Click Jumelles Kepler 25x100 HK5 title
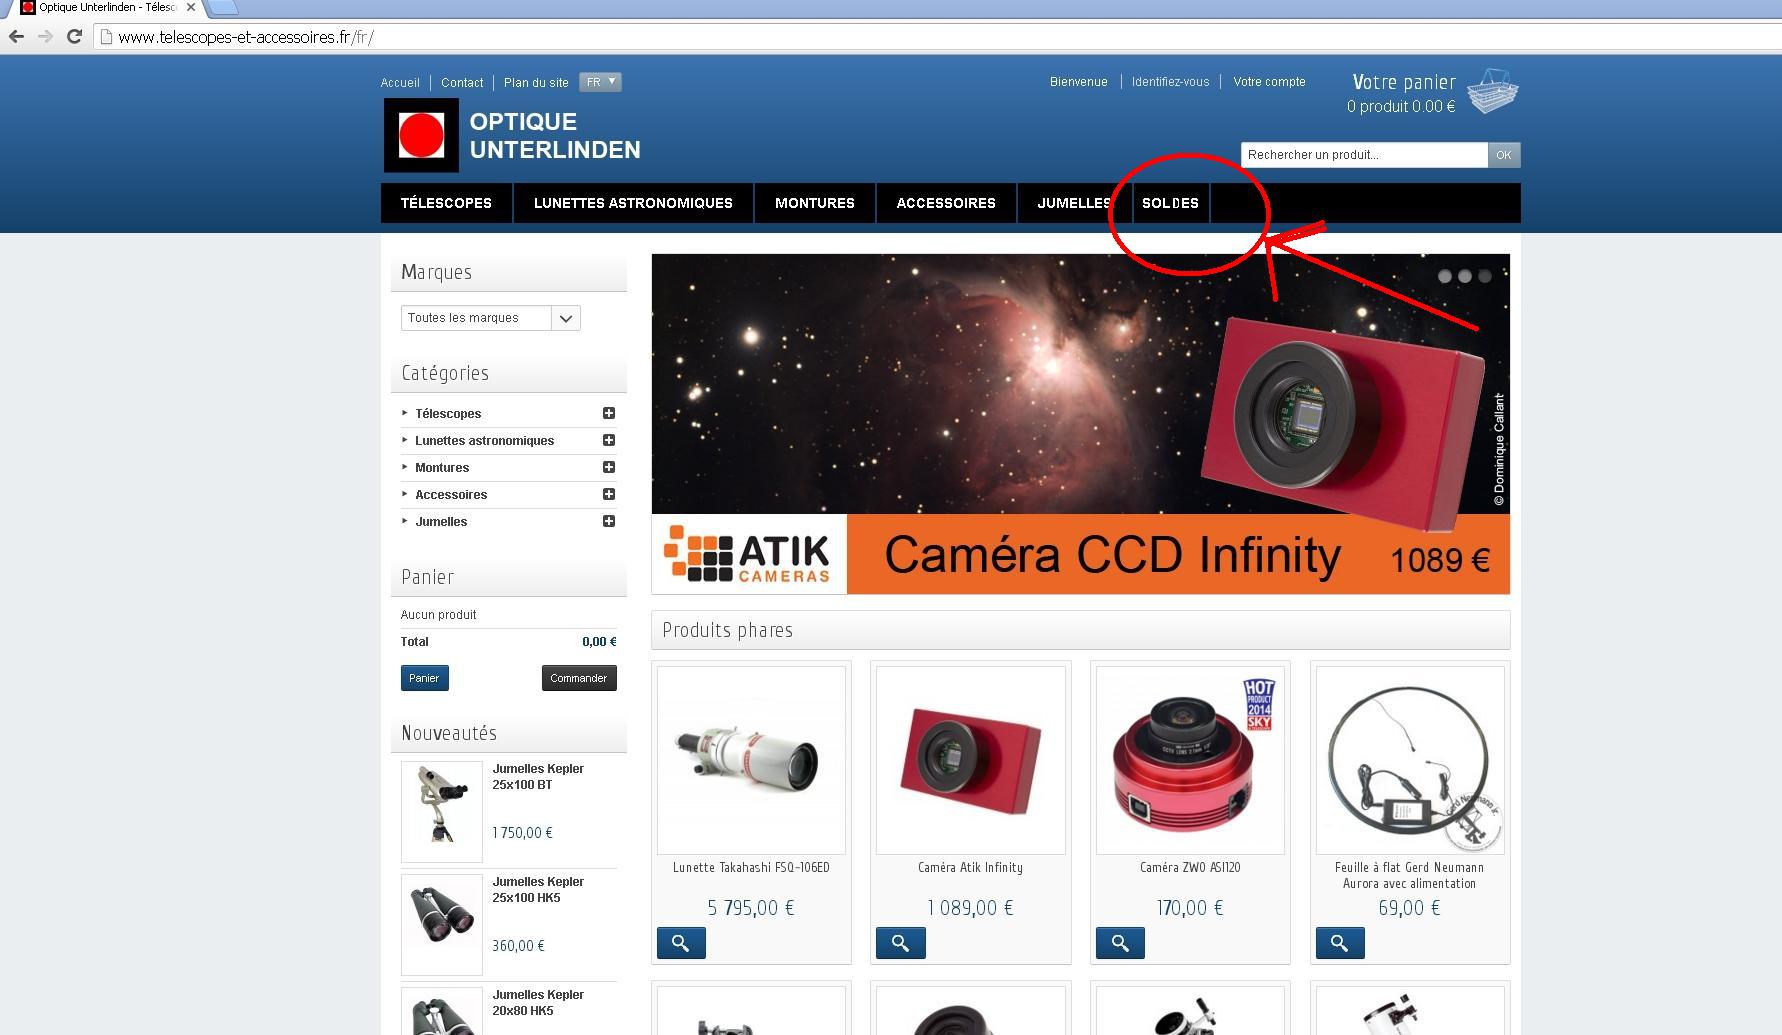Image resolution: width=1782 pixels, height=1035 pixels. point(538,890)
